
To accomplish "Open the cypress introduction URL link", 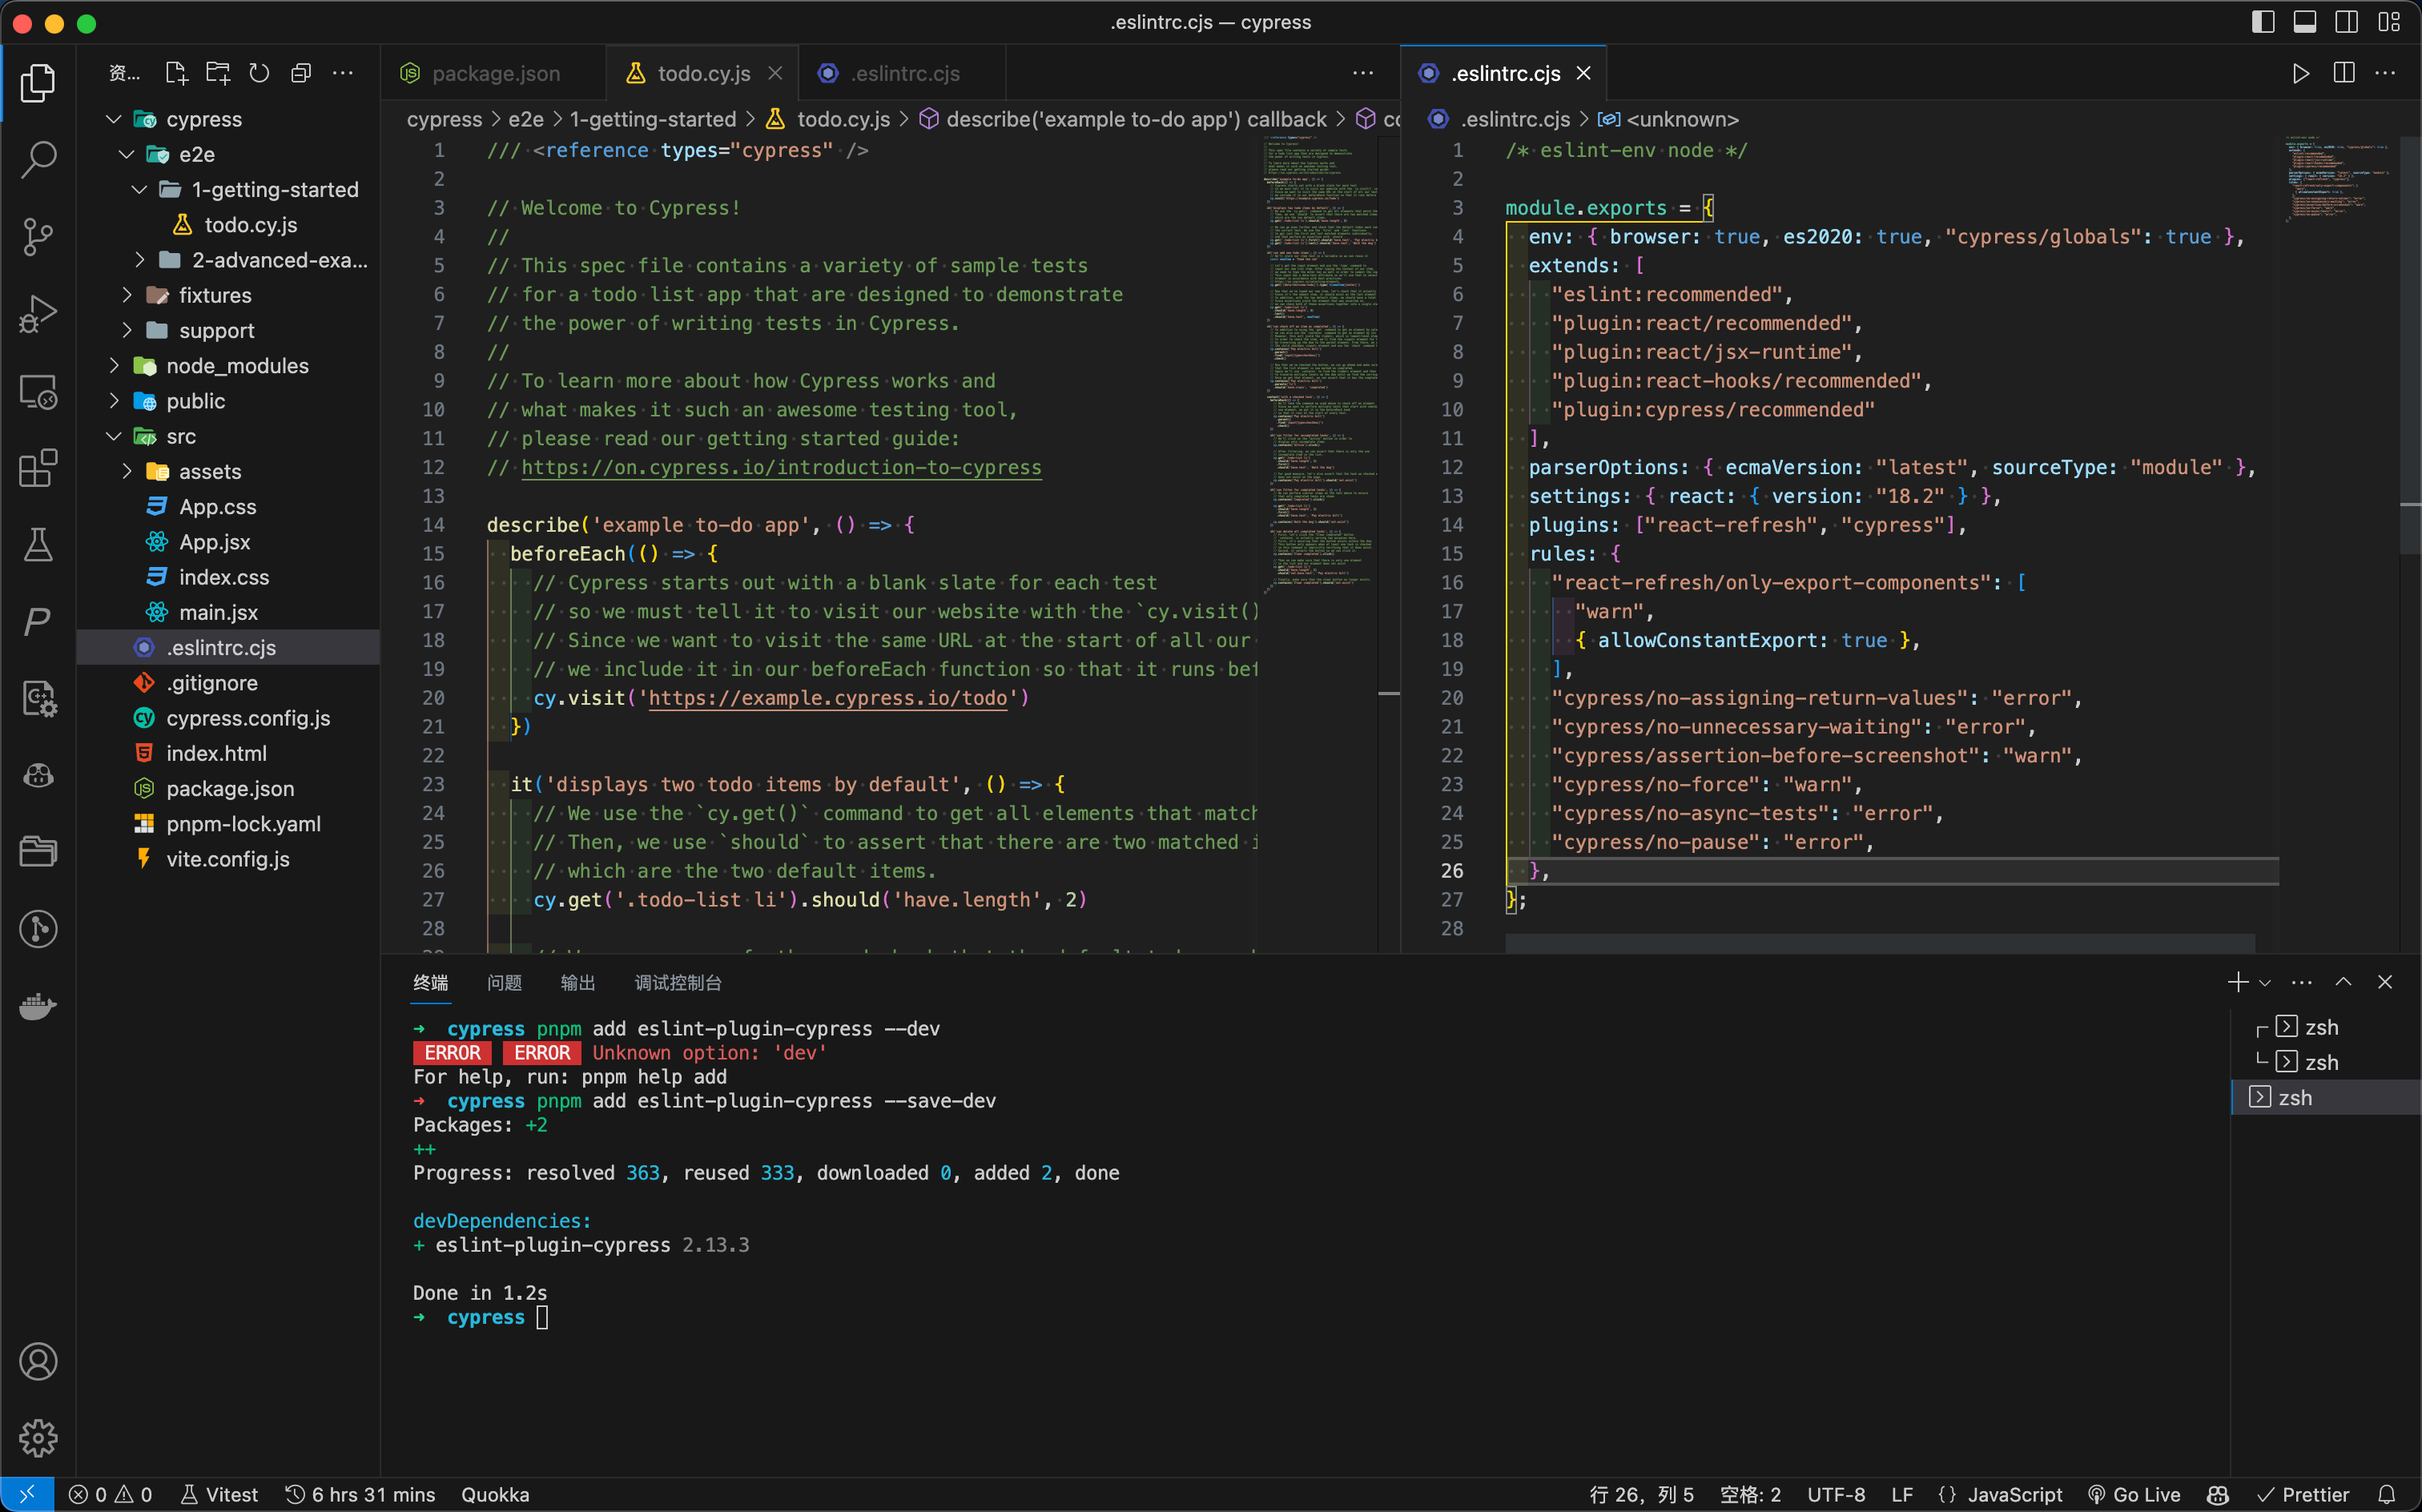I will coord(781,467).
